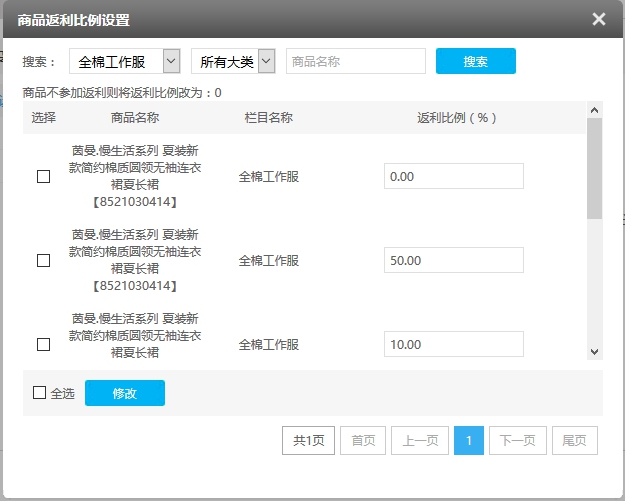This screenshot has width=625, height=501.
Task: Close the 商品返利比例设置 dialog
Action: point(598,19)
